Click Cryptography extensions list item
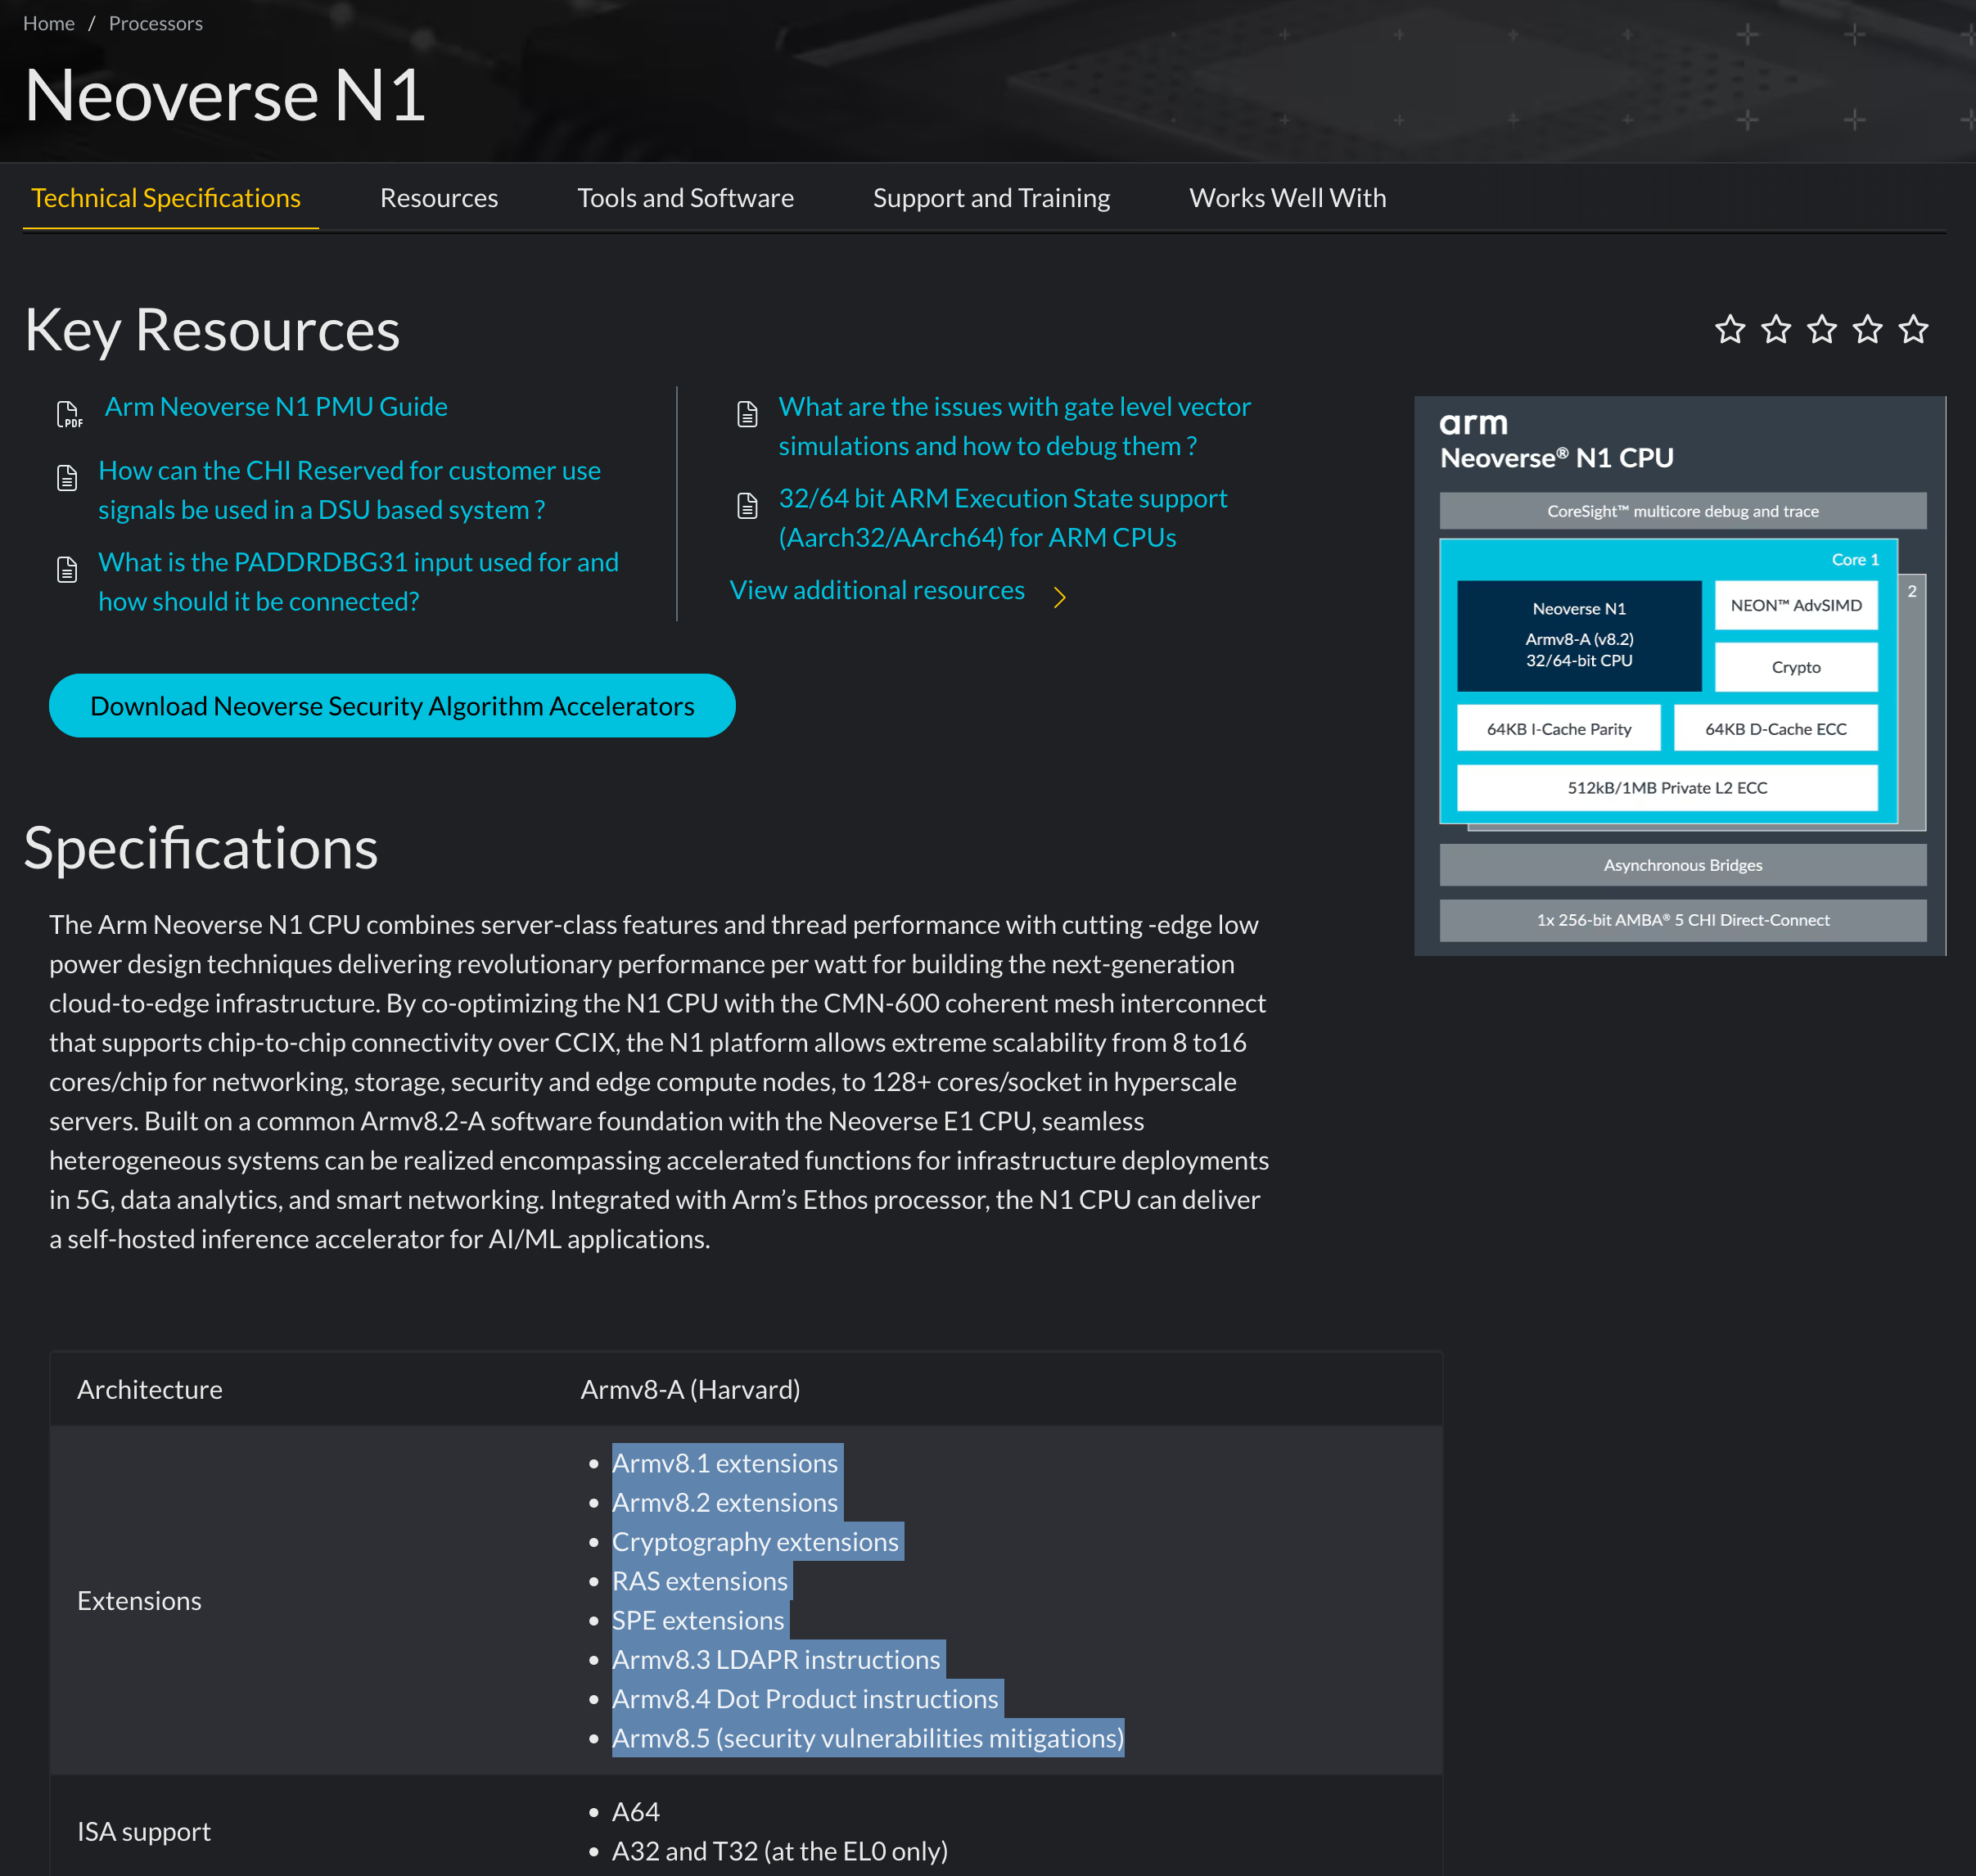 click(756, 1542)
